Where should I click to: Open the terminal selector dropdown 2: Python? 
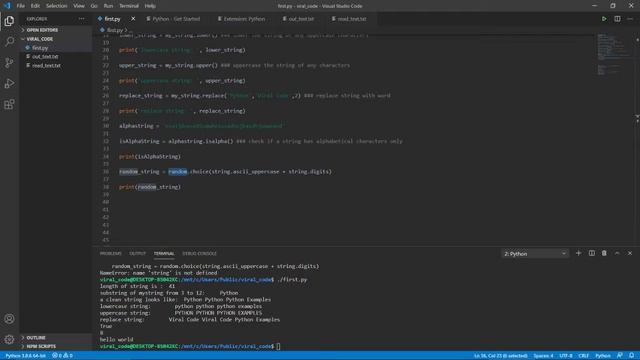535,254
